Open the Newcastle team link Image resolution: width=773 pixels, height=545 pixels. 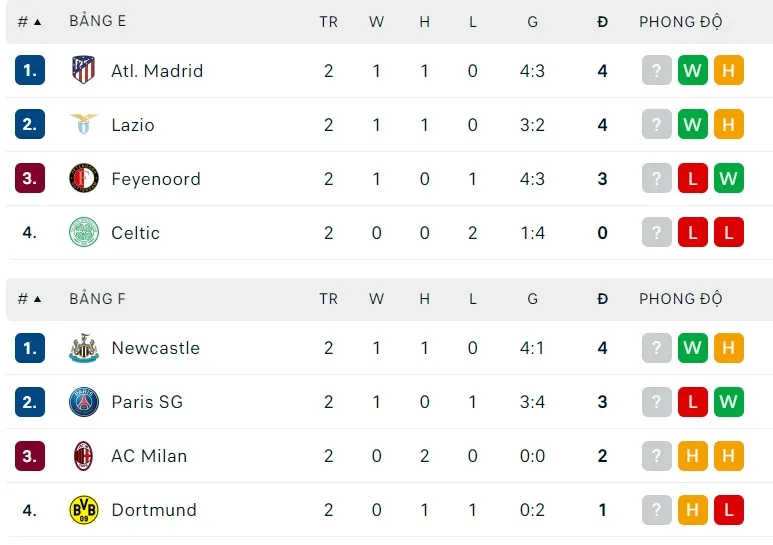[x=155, y=348]
